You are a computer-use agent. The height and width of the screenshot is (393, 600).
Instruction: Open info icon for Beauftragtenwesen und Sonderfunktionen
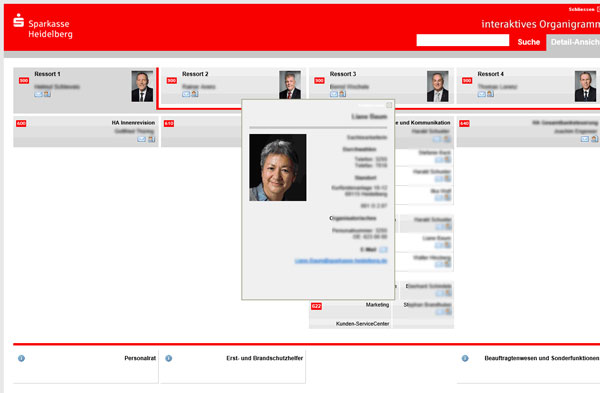[465, 359]
